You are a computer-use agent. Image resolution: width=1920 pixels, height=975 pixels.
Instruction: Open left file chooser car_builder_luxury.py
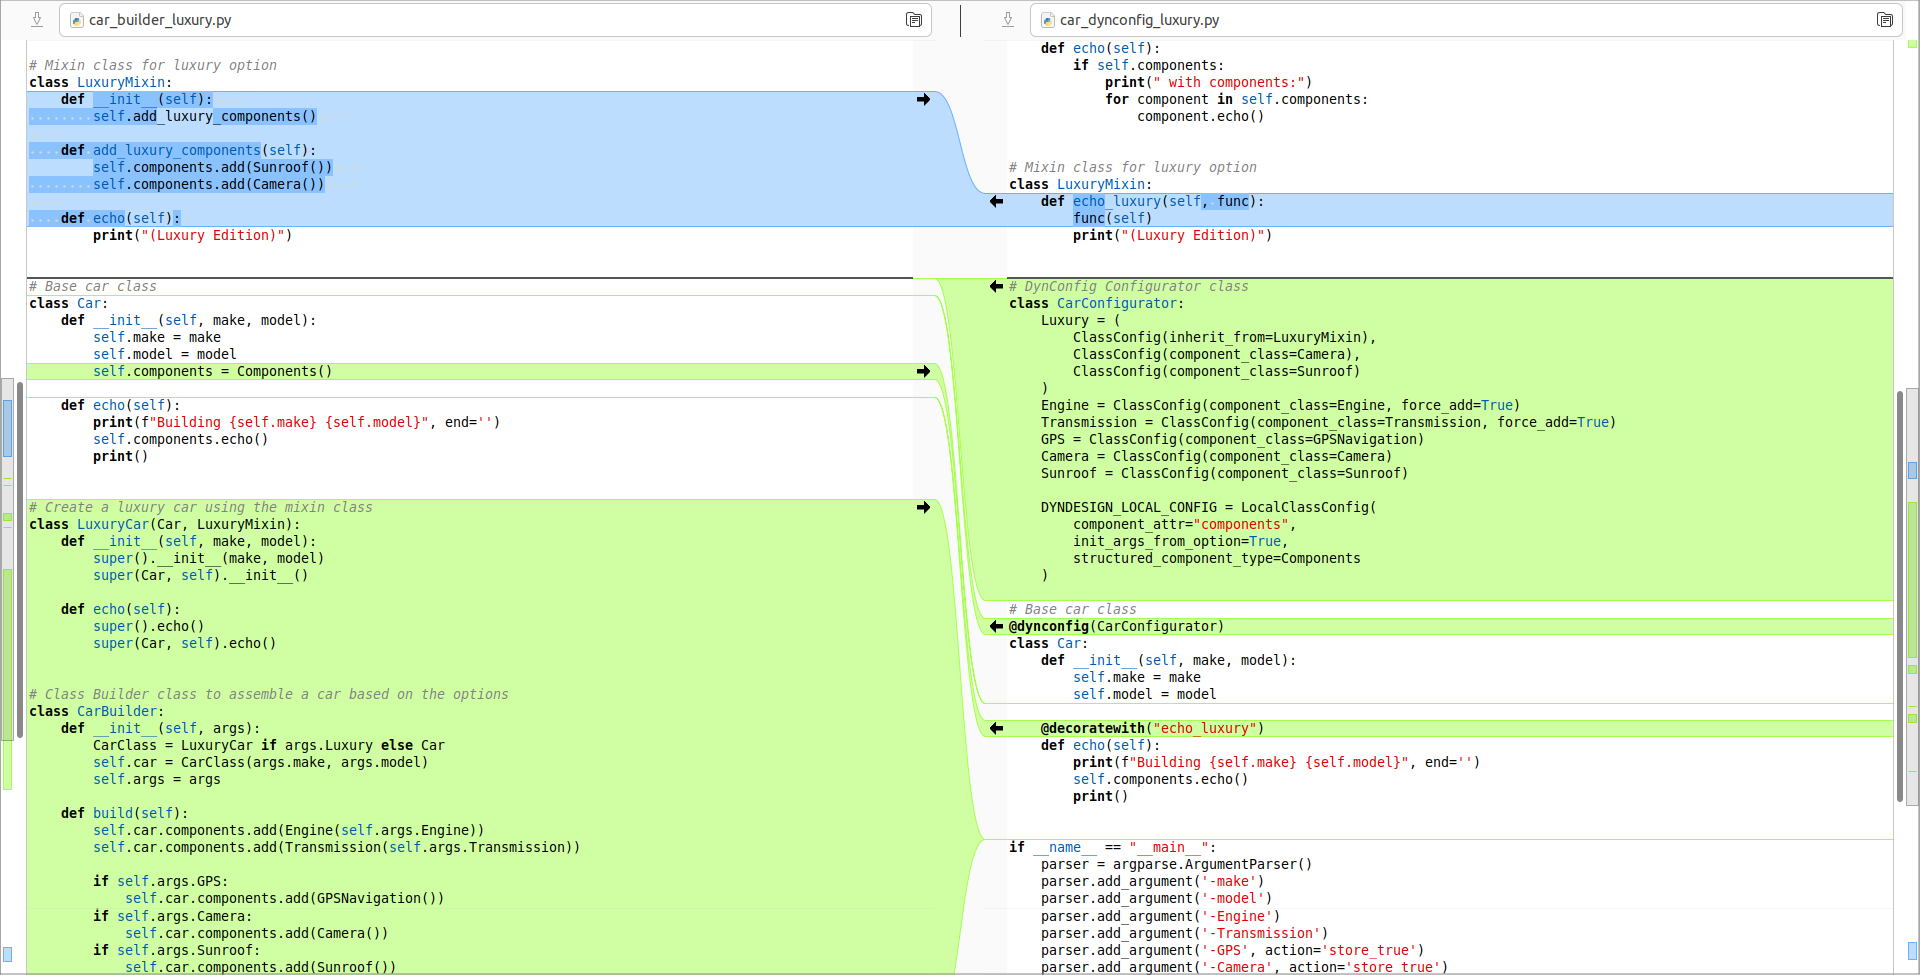point(495,20)
